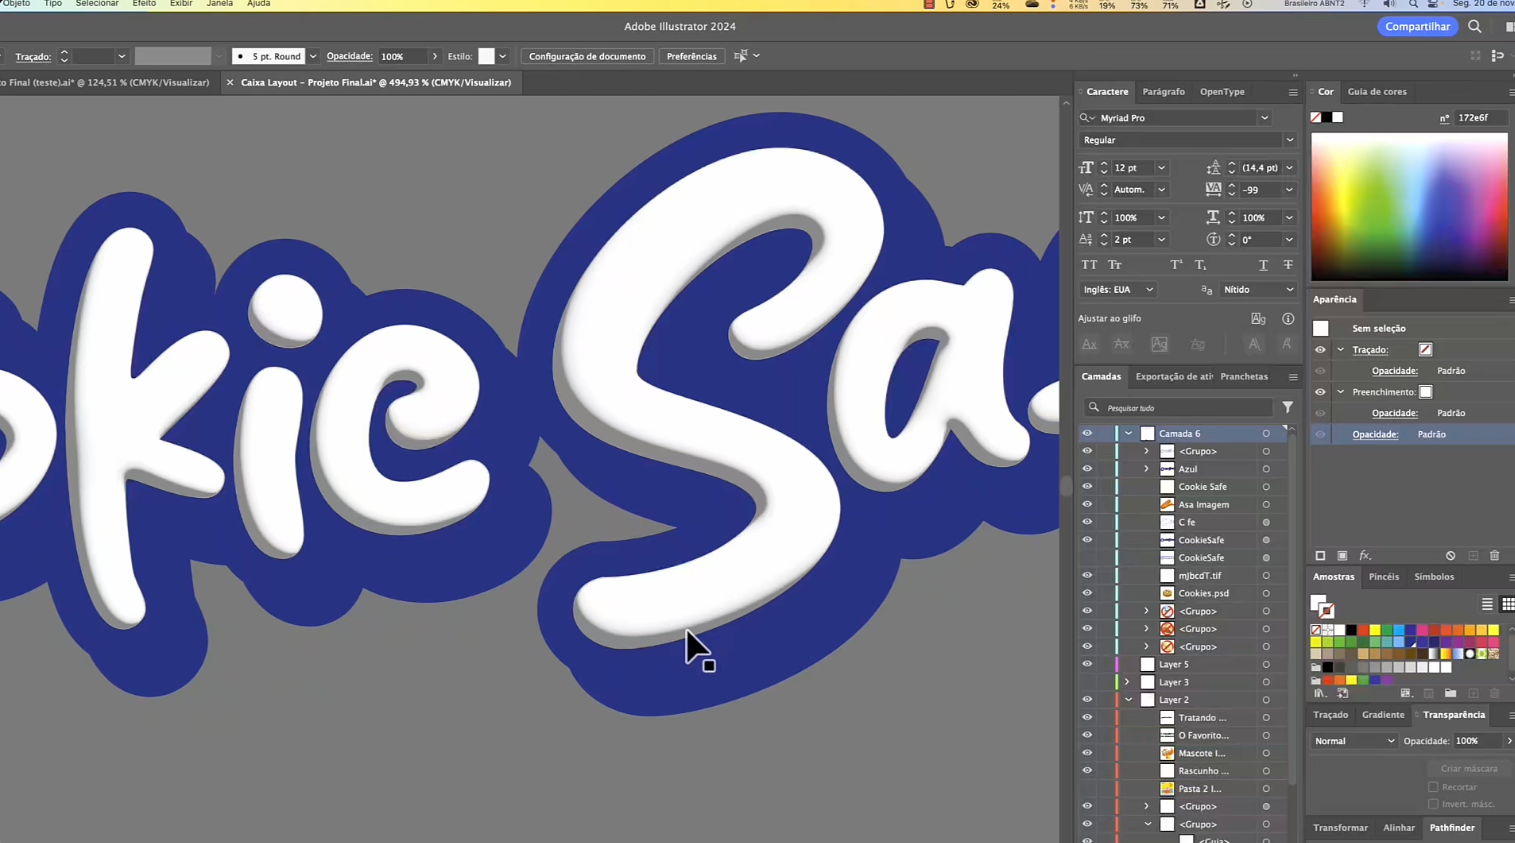
Task: Open the Efeito menu
Action: pos(144,4)
